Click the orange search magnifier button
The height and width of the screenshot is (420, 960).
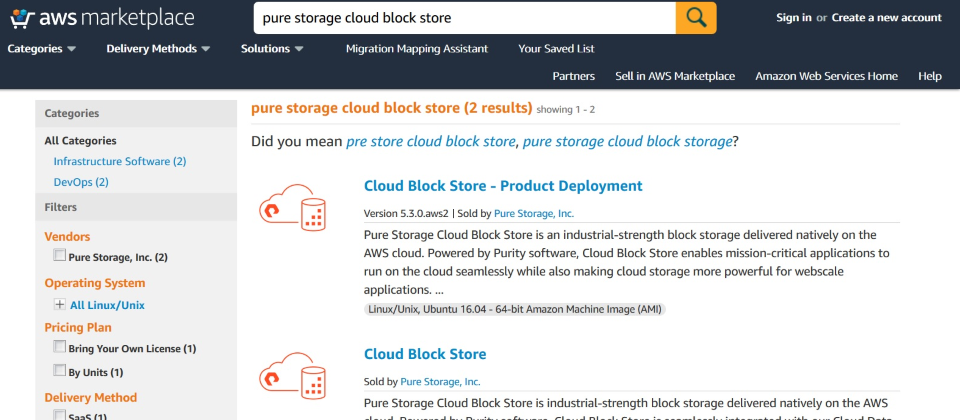click(696, 17)
